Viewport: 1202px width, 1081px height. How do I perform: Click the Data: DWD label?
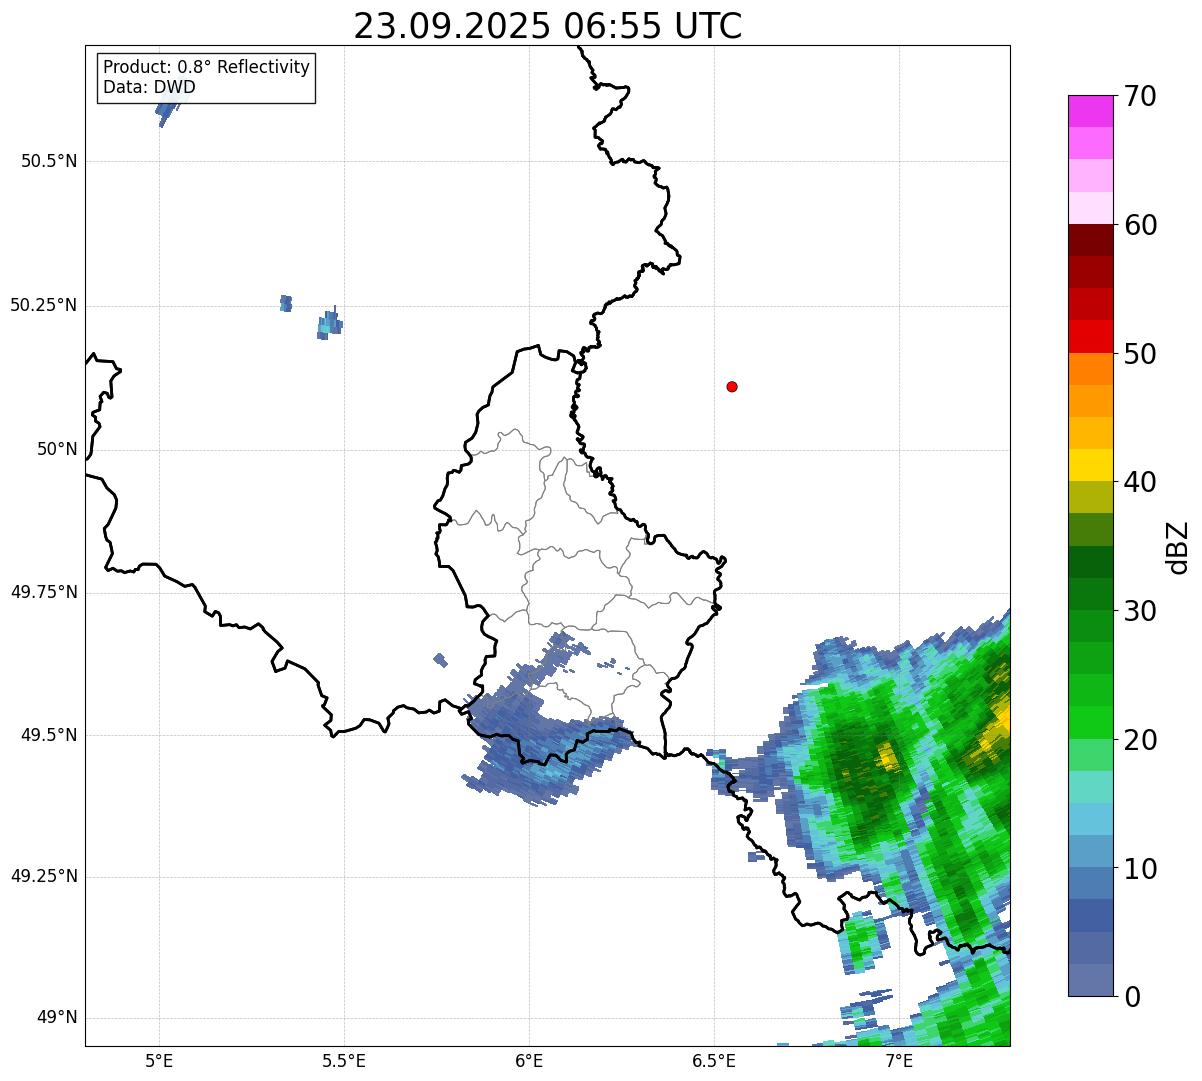click(149, 87)
